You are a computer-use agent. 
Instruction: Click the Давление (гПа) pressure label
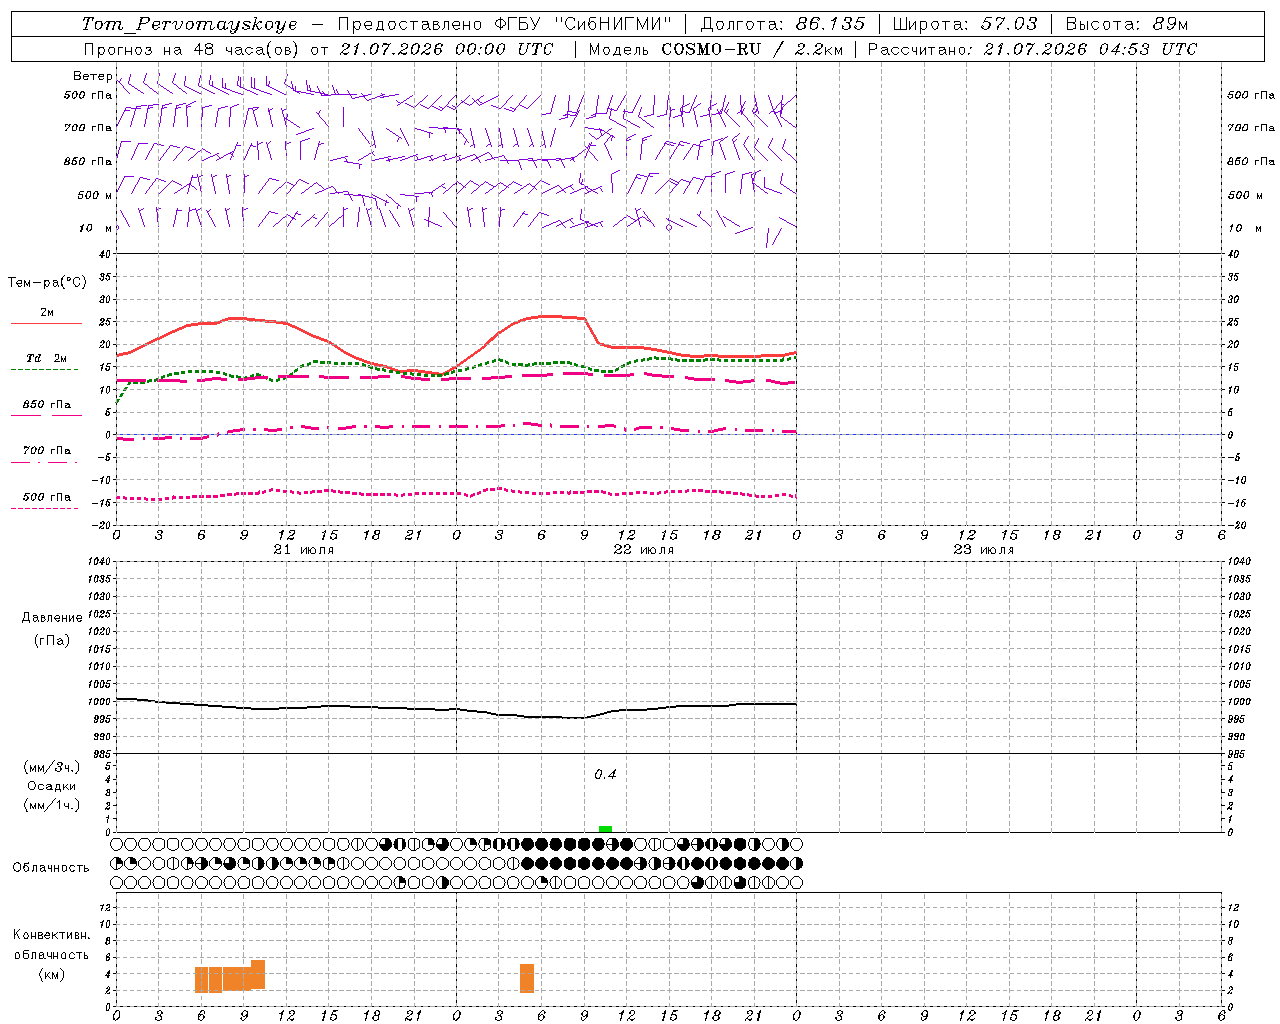52,629
